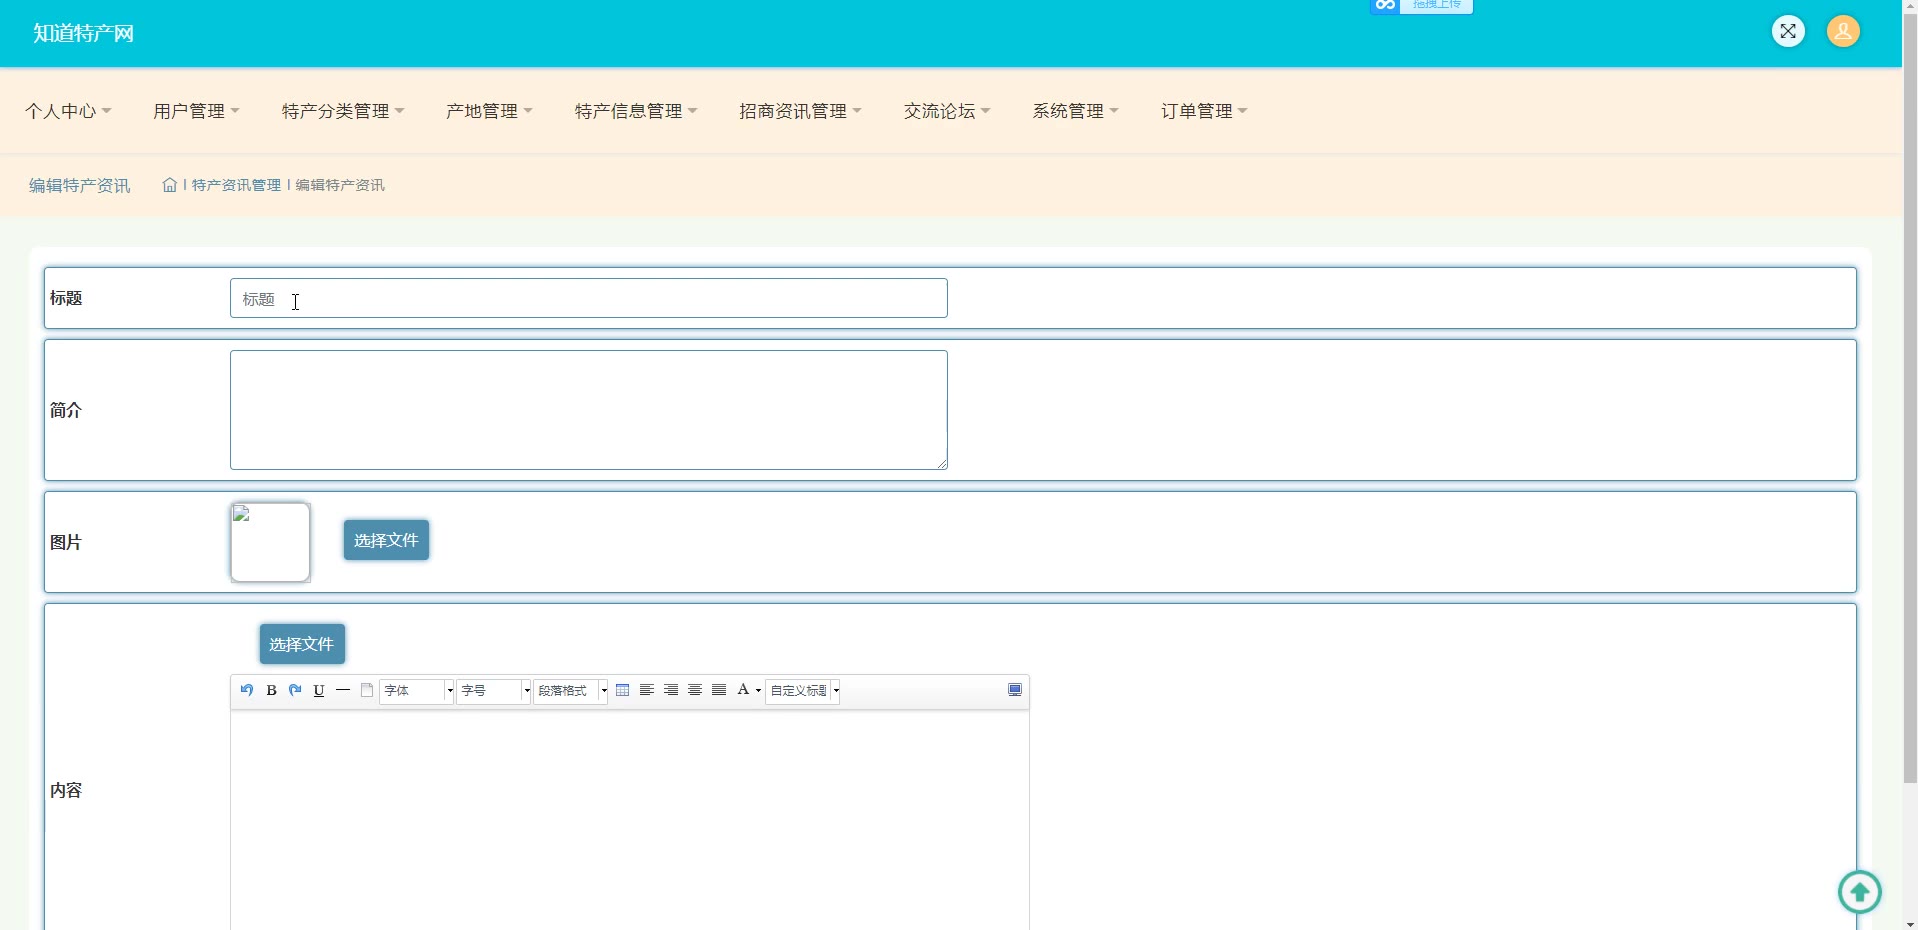Open the font color picker arrow

point(758,691)
